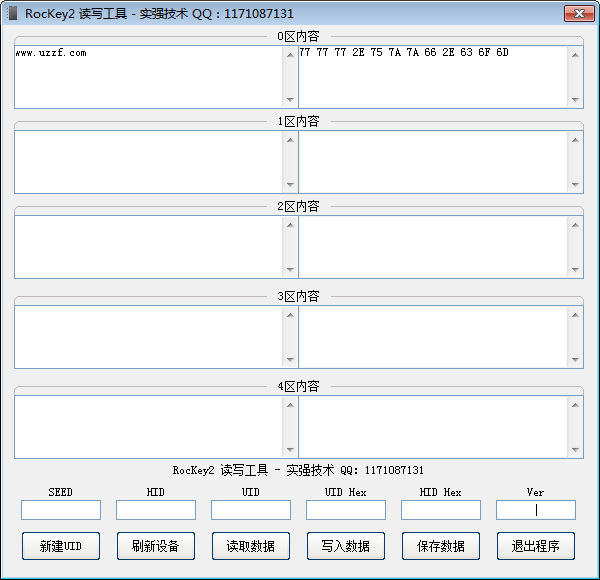Click scroll-up arrow of 1区 right hex area
Viewport: 600px width, 580px height.
pyautogui.click(x=575, y=140)
